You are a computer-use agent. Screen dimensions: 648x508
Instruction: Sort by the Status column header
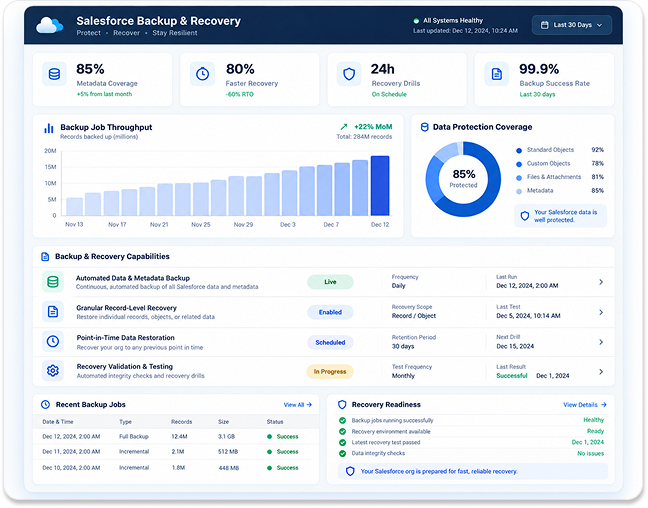click(275, 422)
